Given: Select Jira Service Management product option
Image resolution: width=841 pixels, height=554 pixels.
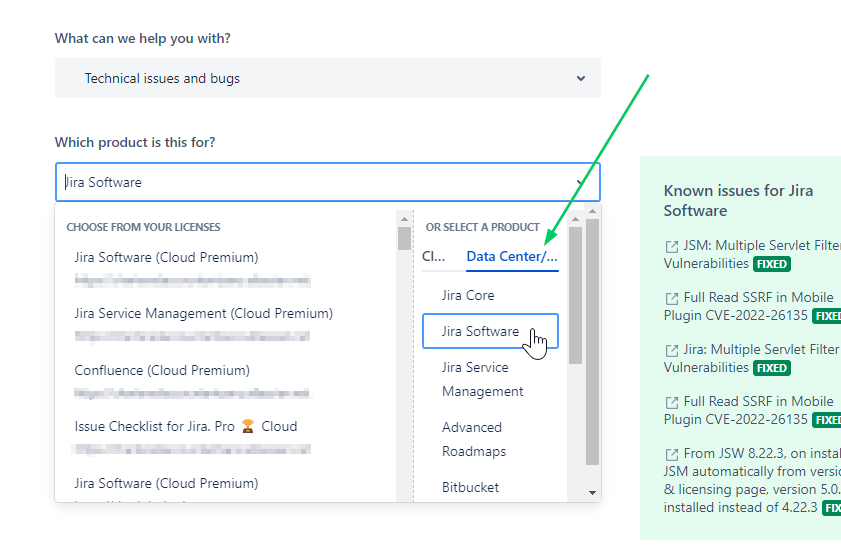Looking at the screenshot, I should 482,379.
